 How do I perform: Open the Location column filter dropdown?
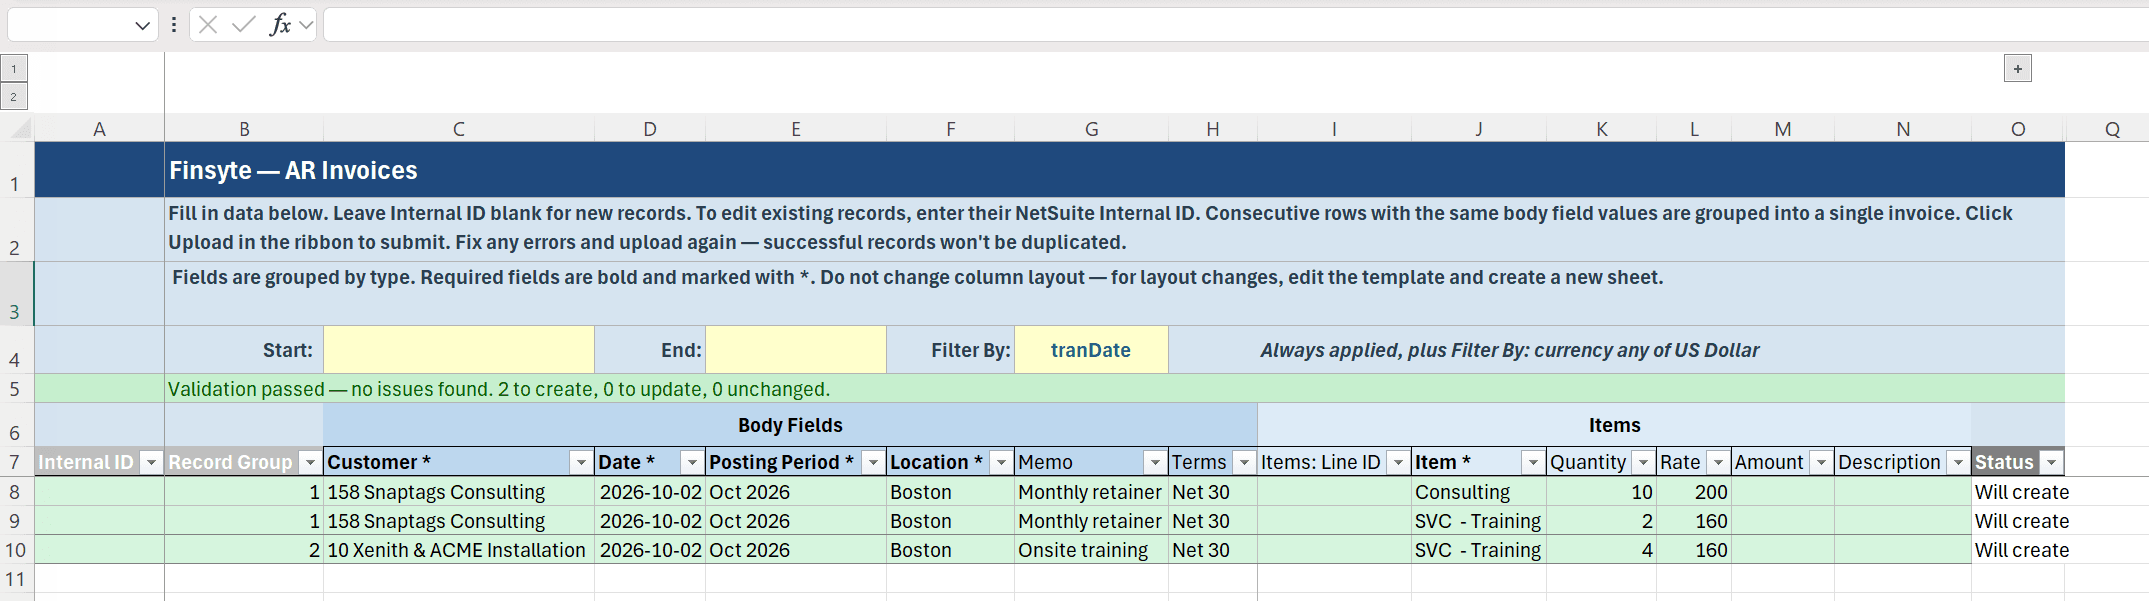tap(1001, 462)
